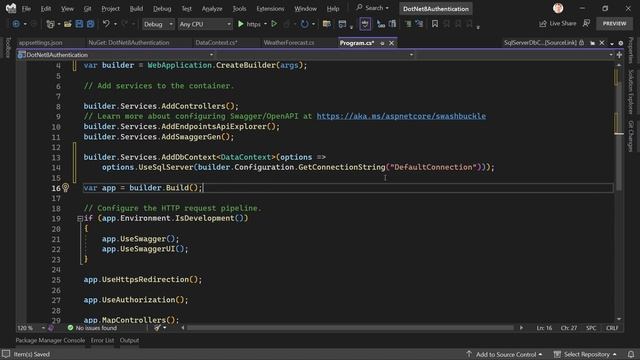Click the feedback person icon beside Live Share
Screen dimensions: 640x360
click(587, 24)
